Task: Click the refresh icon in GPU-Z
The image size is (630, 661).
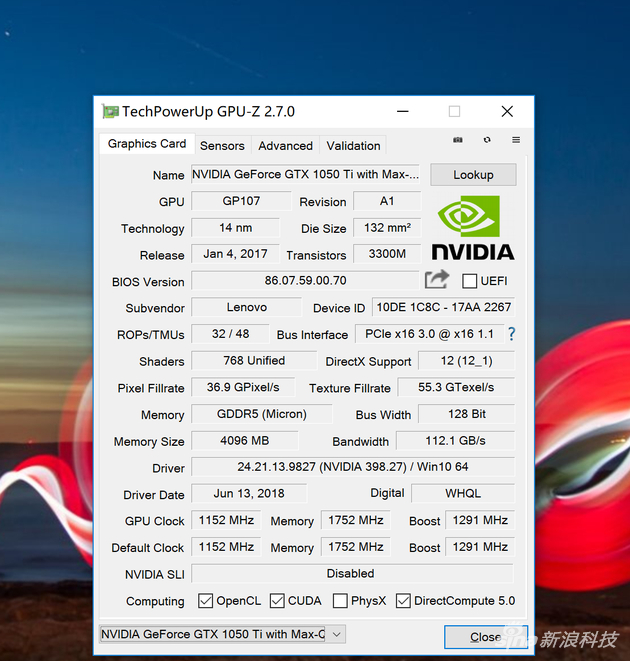Action: coord(487,140)
